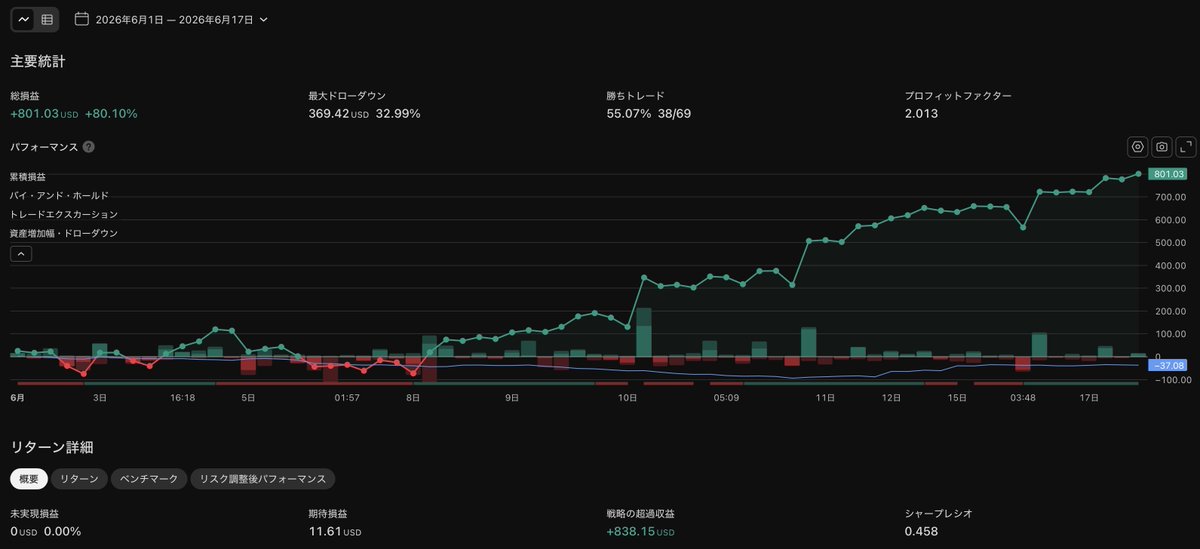Viewport: 1200px width, 549px height.
Task: Toggle バイ・アンド・ホールド legend series
Action: pyautogui.click(x=59, y=195)
